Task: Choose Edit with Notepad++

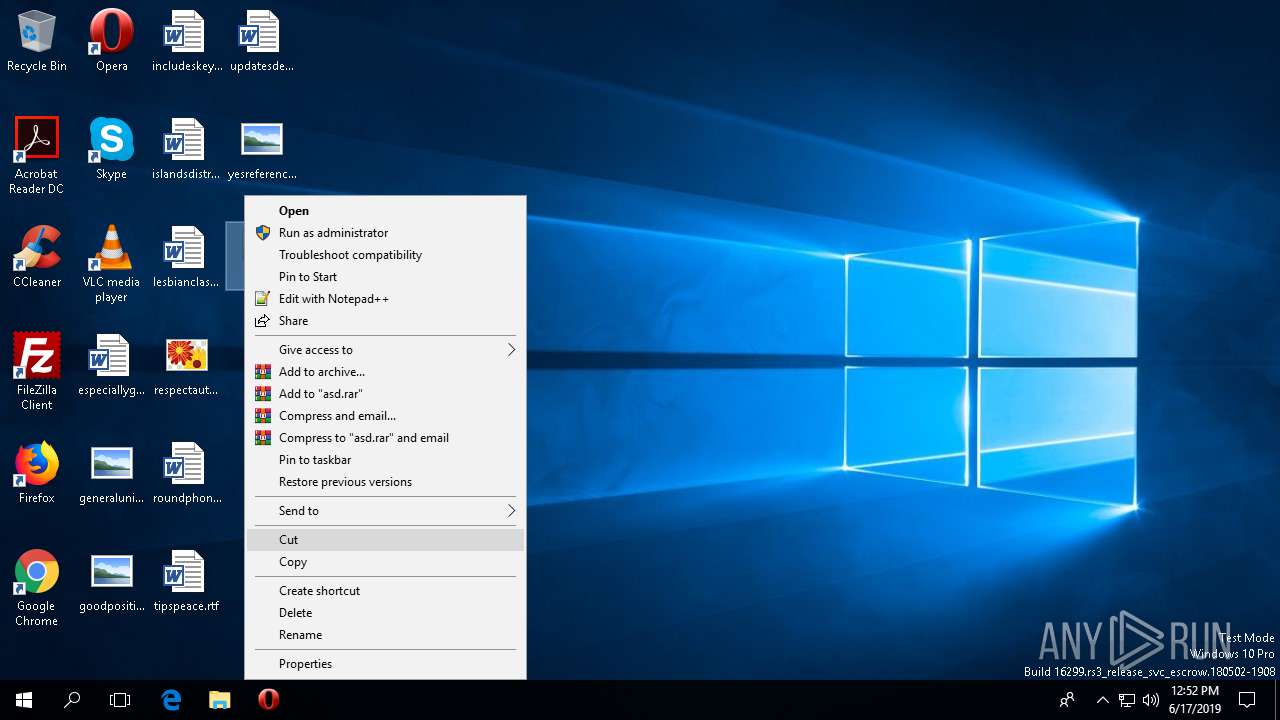Action: coord(385,299)
